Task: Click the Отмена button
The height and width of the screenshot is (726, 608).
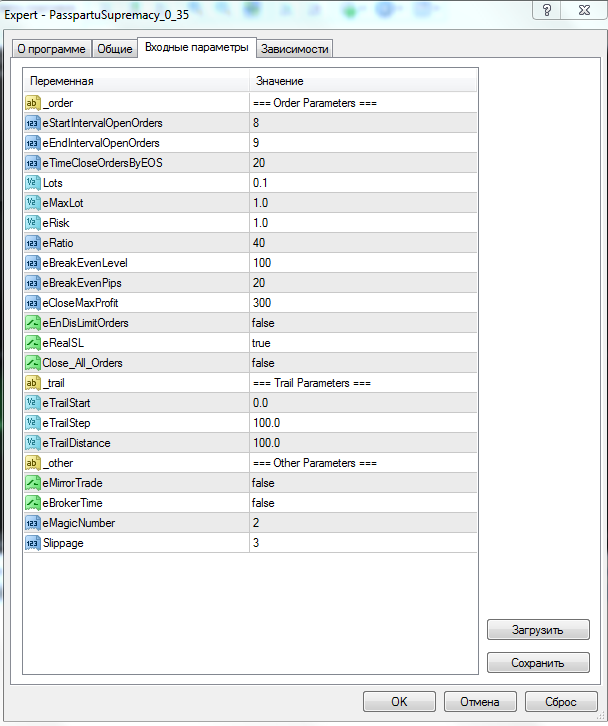Action: (x=480, y=701)
